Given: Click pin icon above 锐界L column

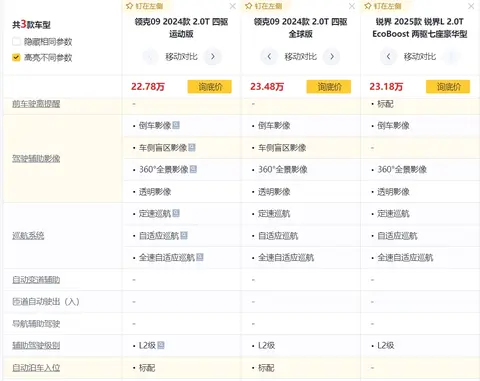Looking at the screenshot, I should 368,6.
